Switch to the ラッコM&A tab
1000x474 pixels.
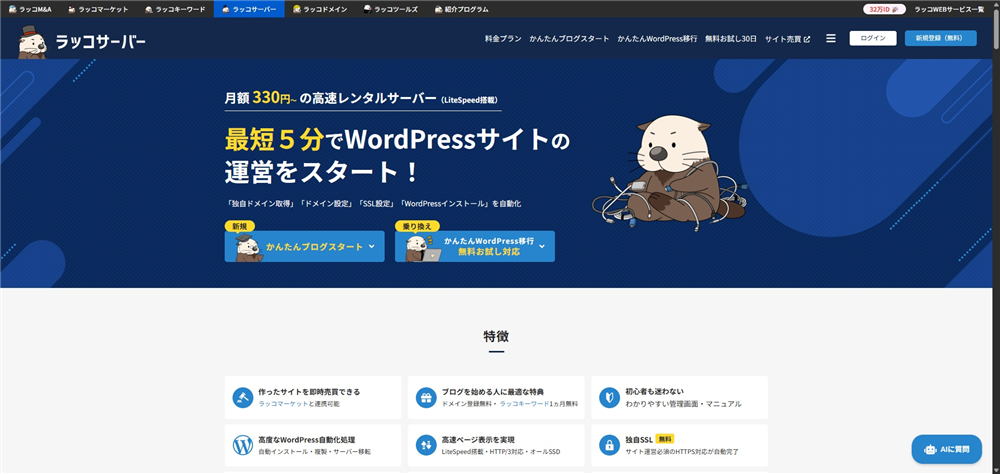(30, 9)
